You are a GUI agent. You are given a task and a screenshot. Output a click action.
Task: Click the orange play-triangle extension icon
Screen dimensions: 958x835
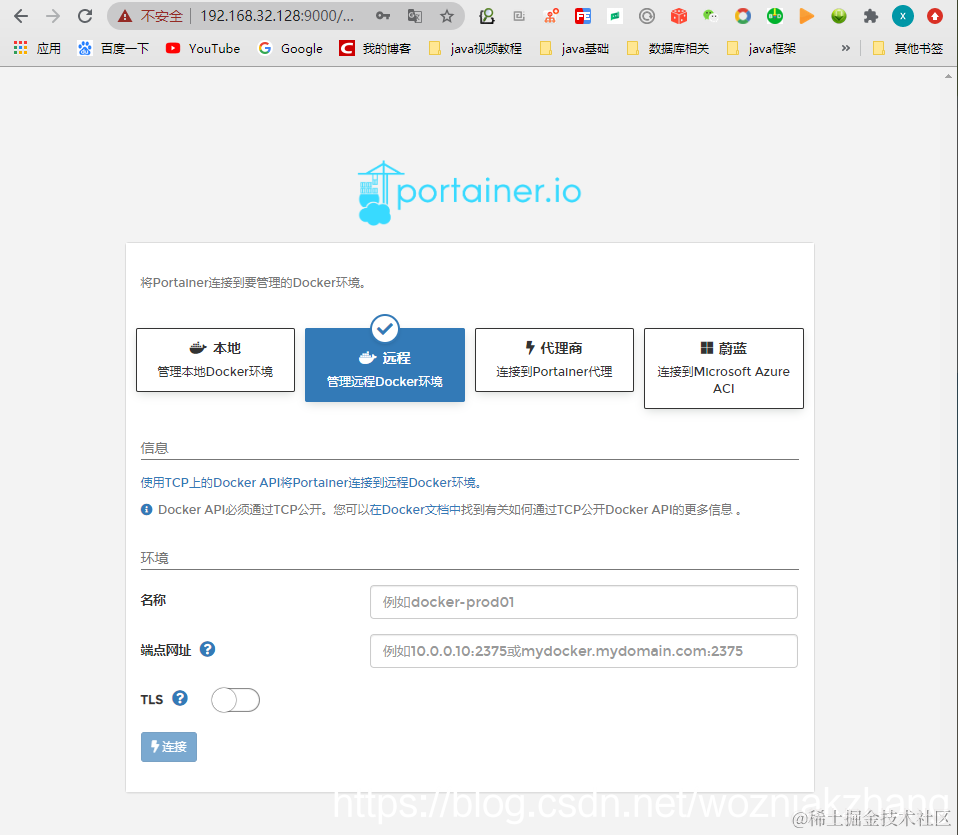tap(806, 16)
